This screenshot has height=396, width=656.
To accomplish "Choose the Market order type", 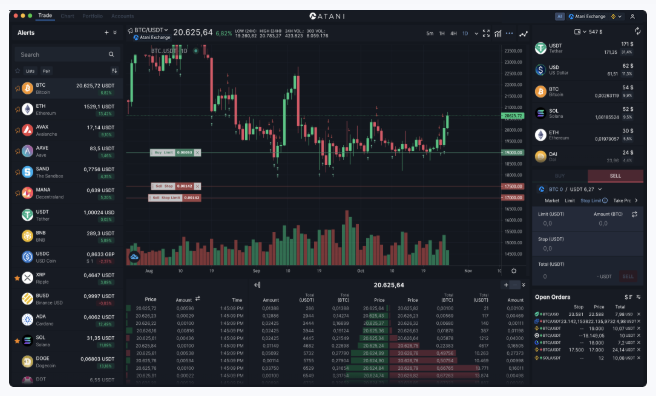I will click(552, 201).
